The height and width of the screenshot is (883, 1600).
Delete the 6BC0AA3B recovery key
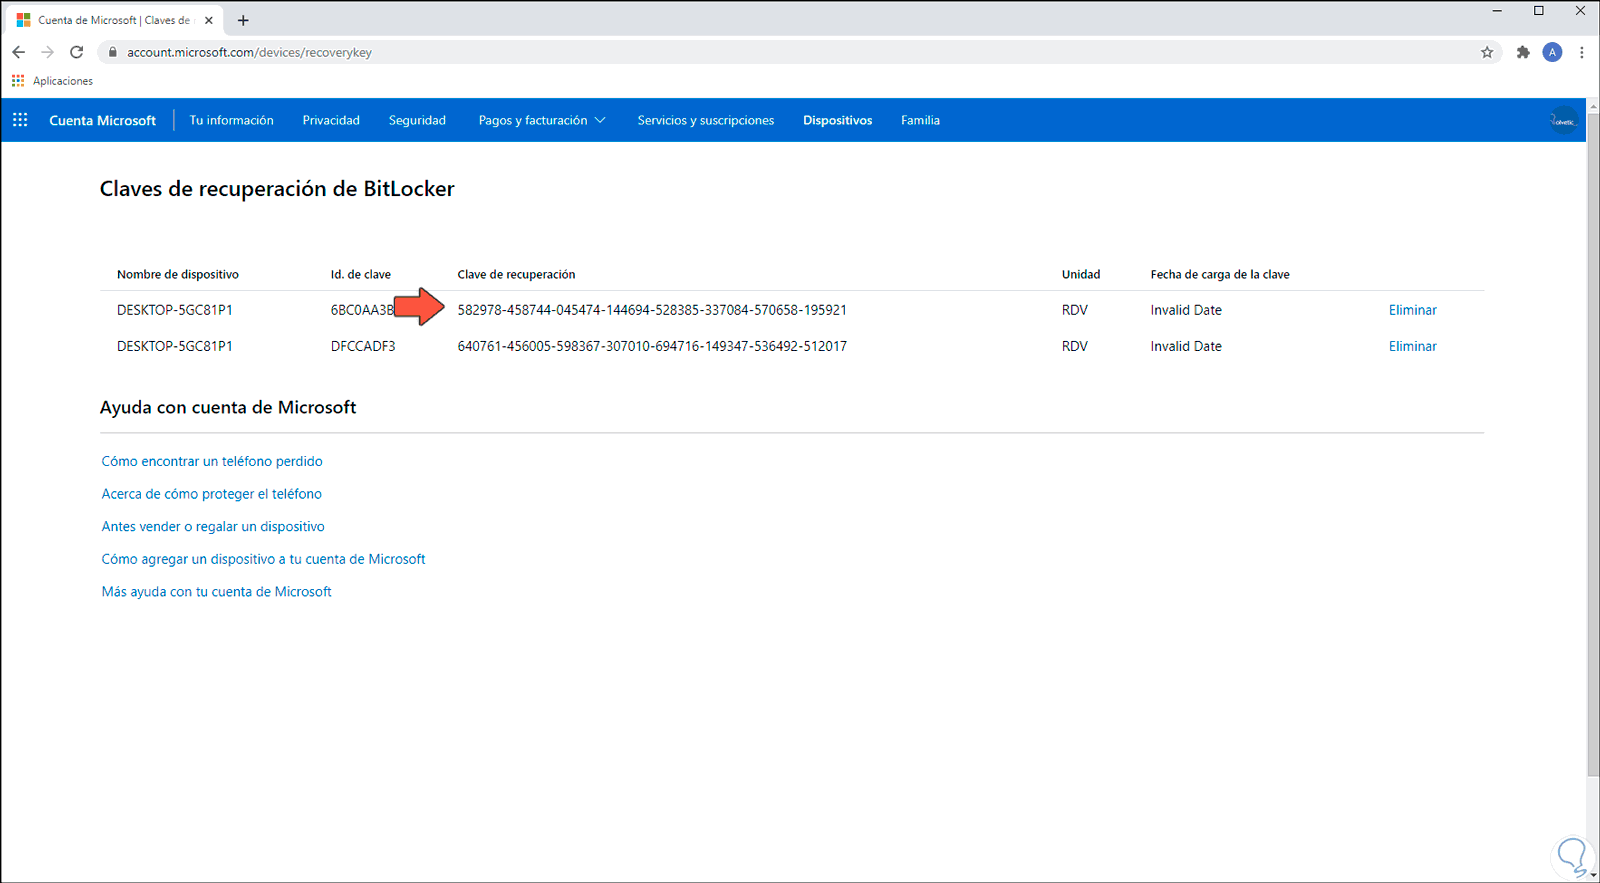[1413, 310]
